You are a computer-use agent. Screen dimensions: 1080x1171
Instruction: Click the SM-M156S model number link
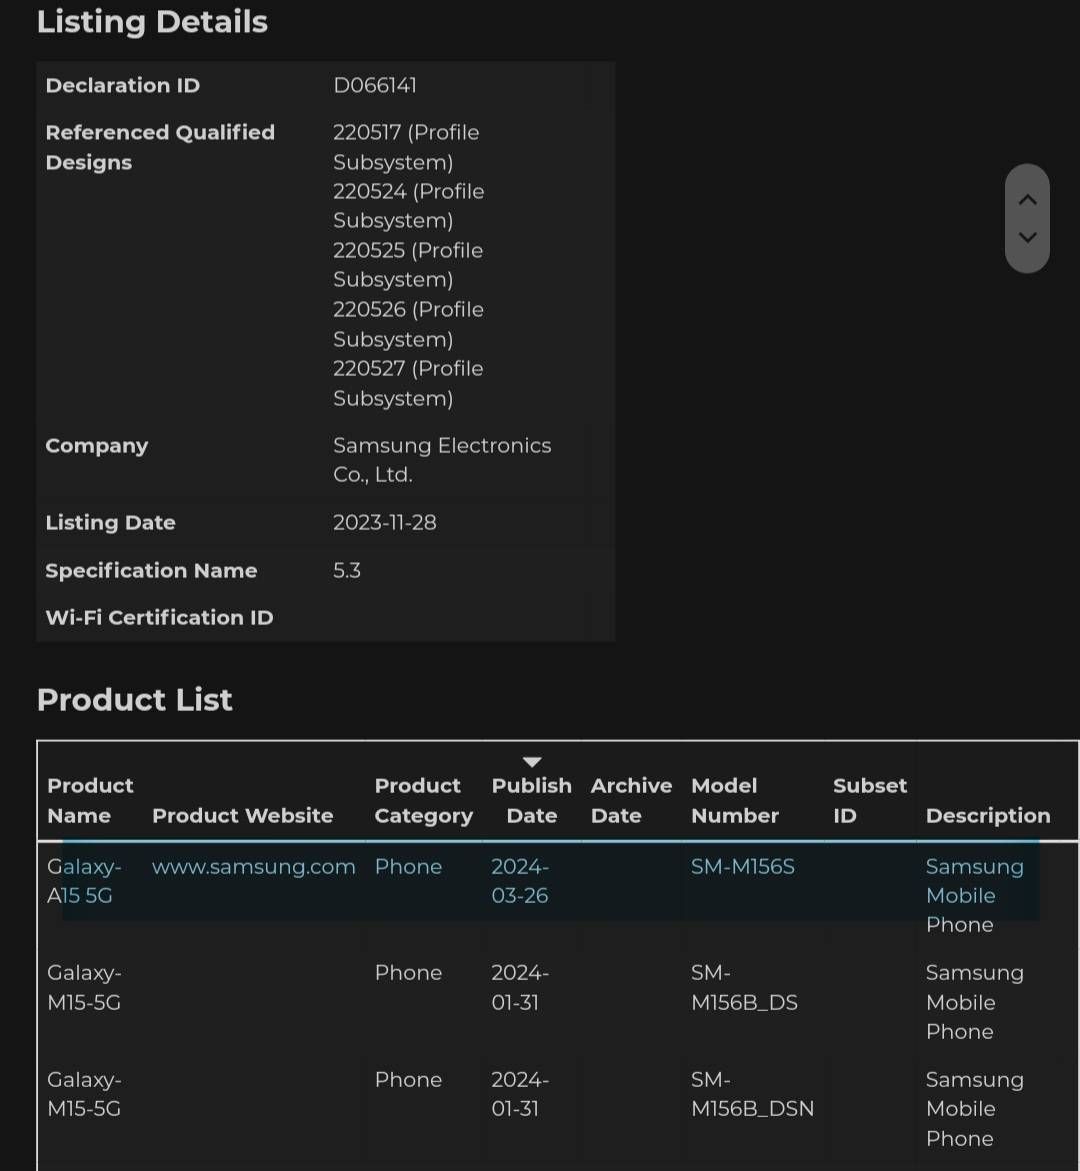pos(743,867)
